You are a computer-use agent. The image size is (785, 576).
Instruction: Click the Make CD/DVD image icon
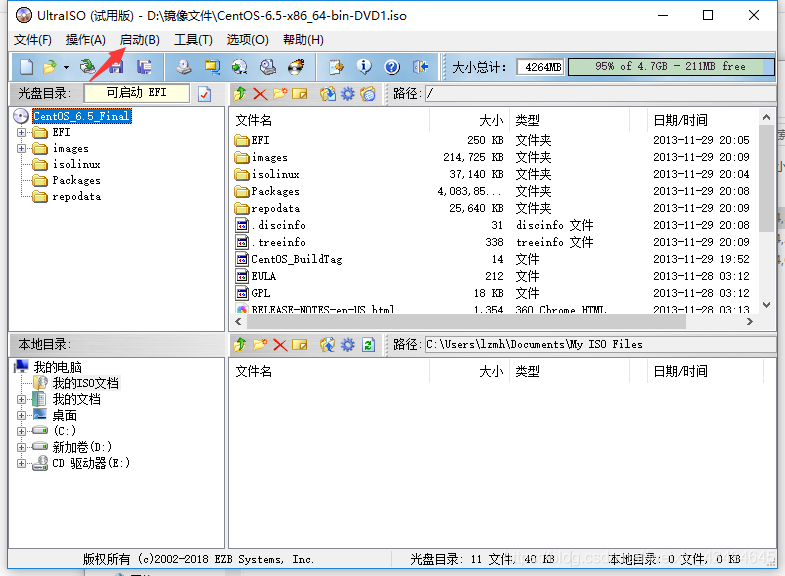184,67
